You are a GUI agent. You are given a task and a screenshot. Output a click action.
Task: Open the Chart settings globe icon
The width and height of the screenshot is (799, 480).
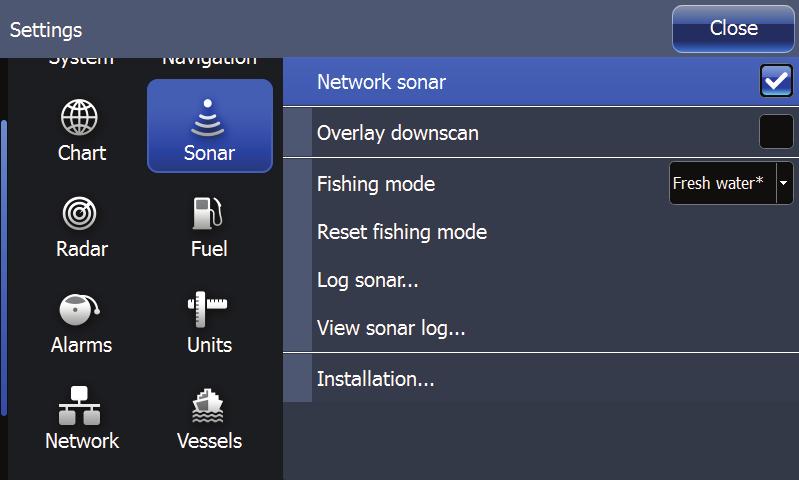[x=79, y=117]
